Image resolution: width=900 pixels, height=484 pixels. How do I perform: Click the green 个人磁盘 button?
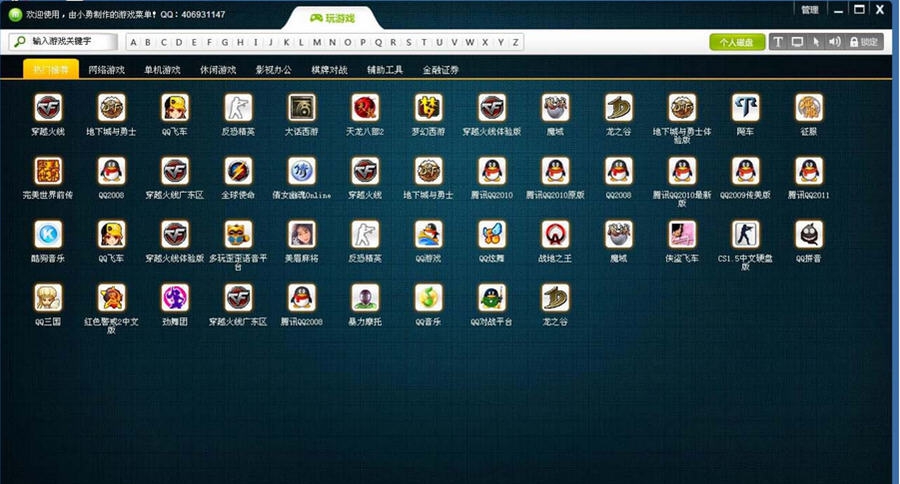[x=737, y=42]
